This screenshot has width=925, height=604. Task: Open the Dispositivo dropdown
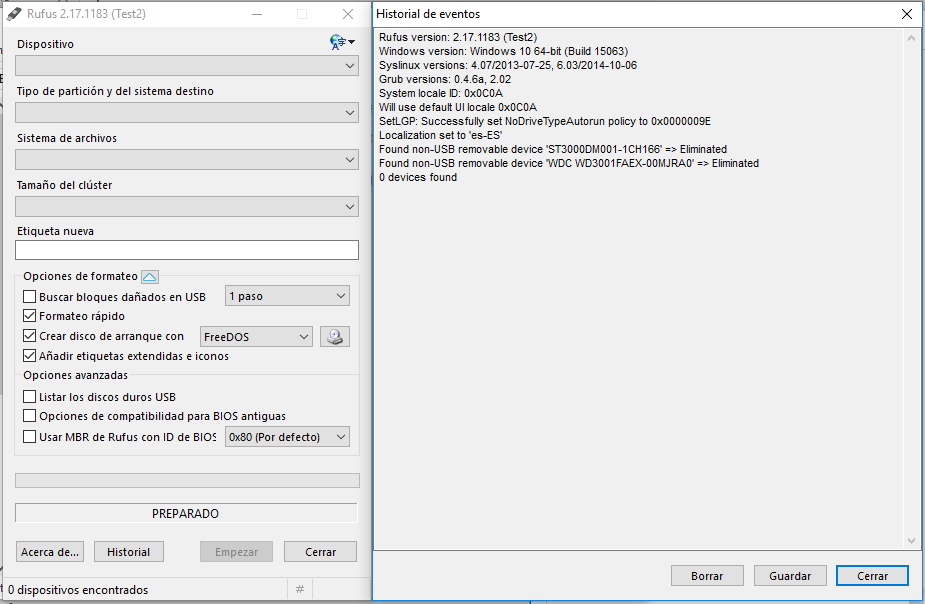(x=186, y=65)
